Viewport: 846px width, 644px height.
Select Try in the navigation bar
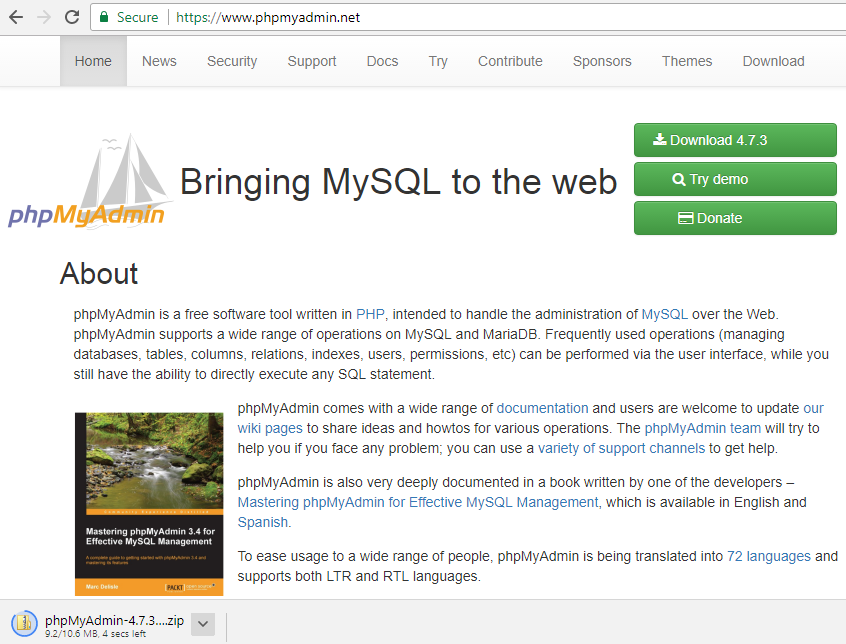tap(438, 61)
